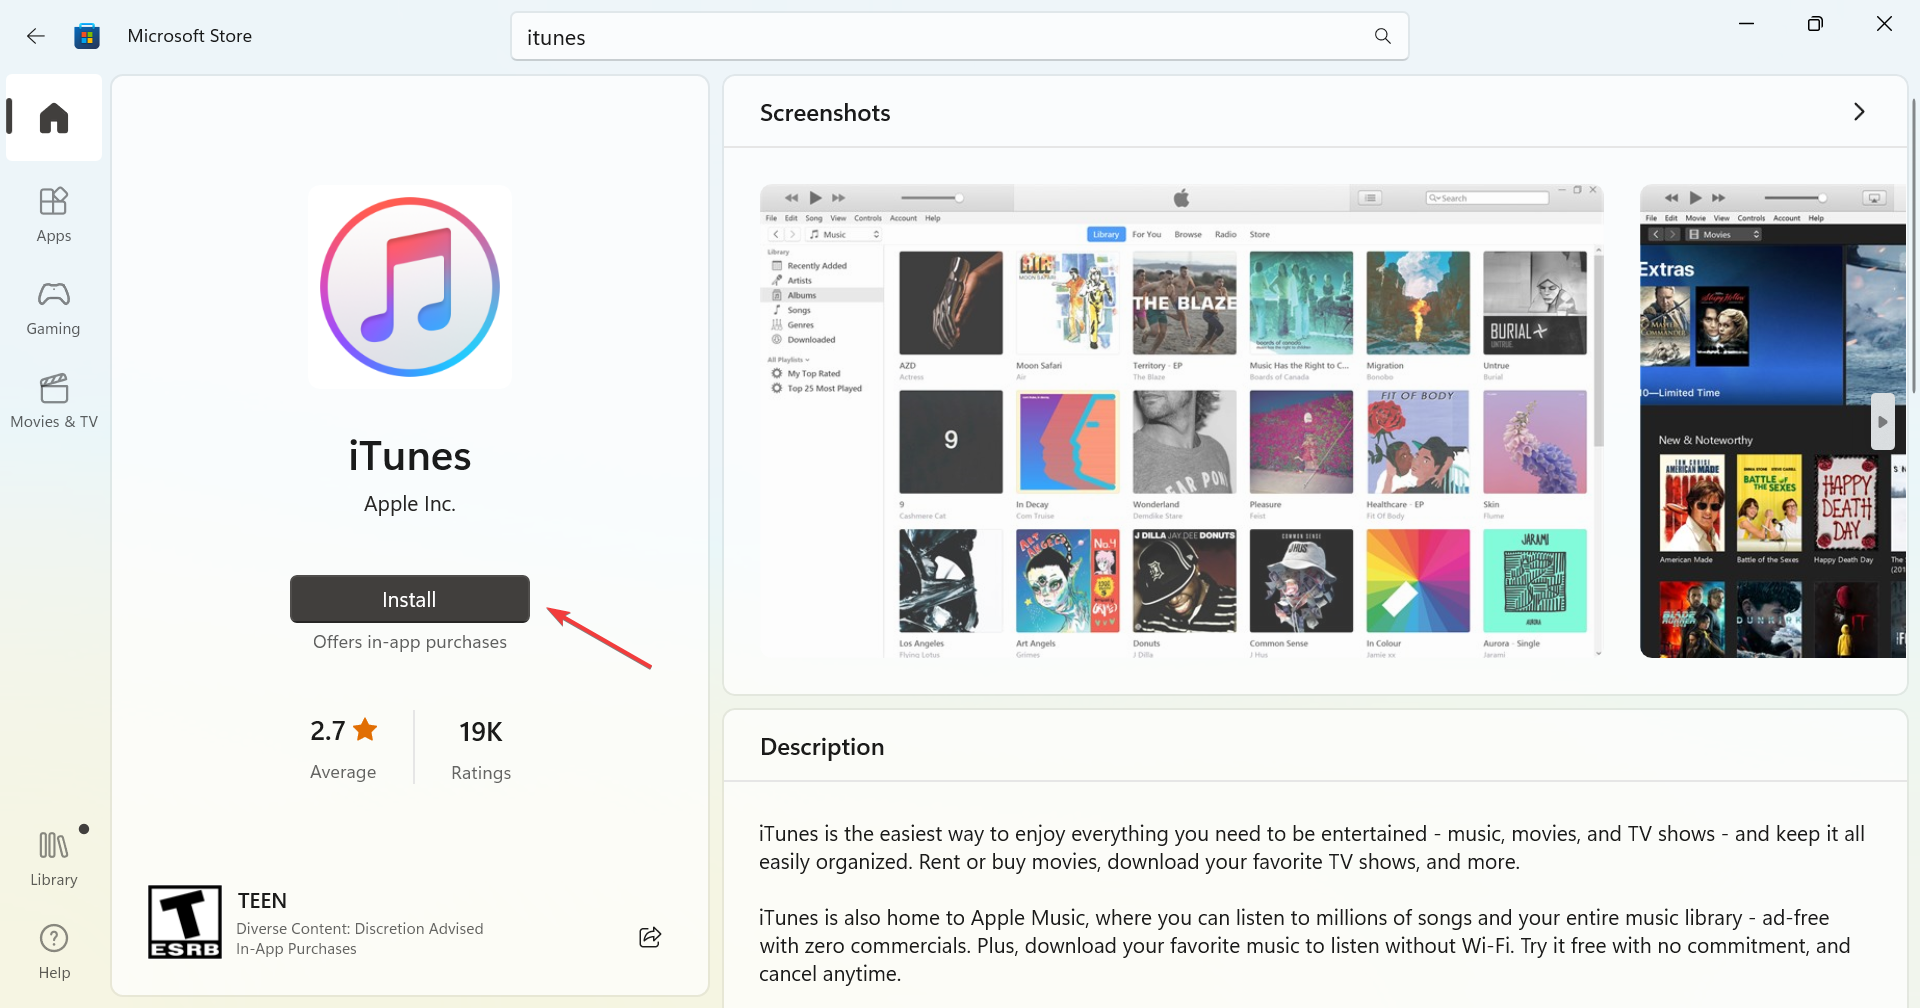The image size is (1920, 1008).
Task: Open the Apps section
Action: [x=54, y=215]
